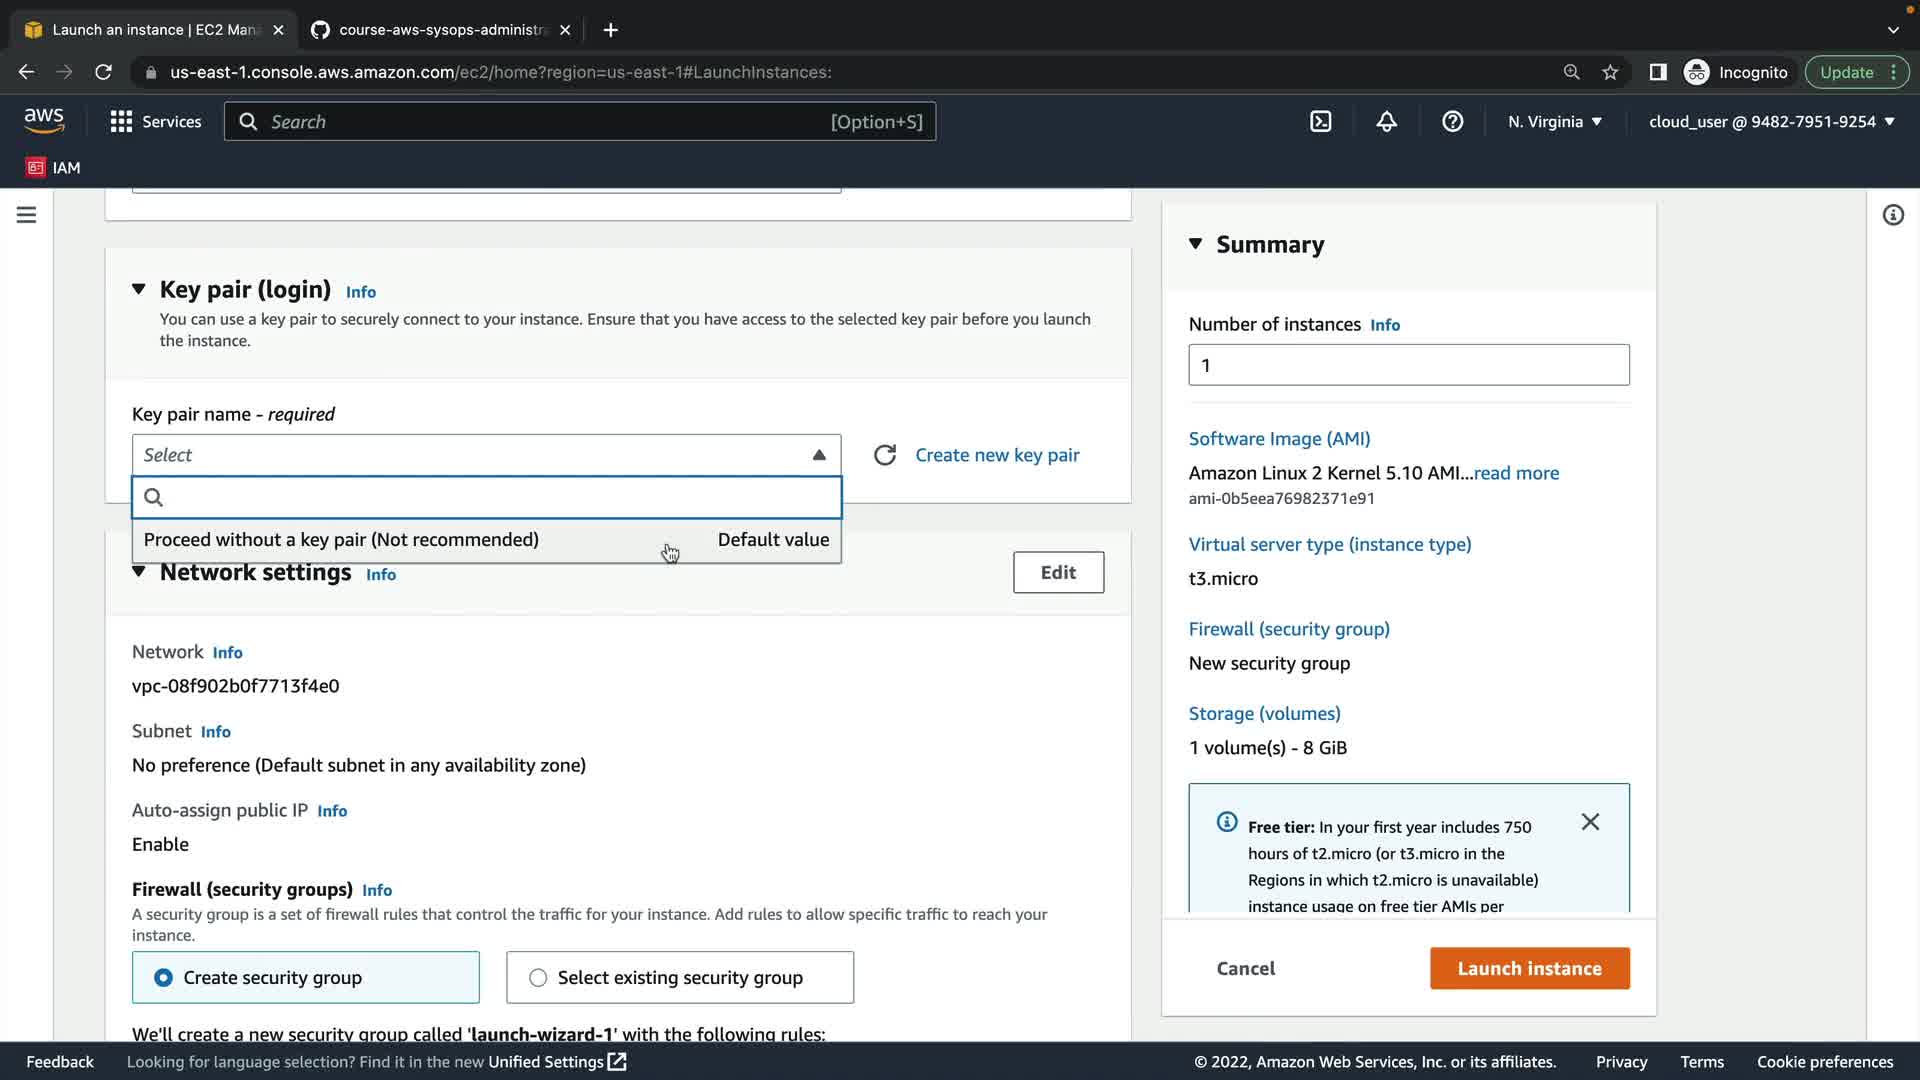Choose Proceed without a key pair option
1920x1080 pixels.
pos(341,540)
